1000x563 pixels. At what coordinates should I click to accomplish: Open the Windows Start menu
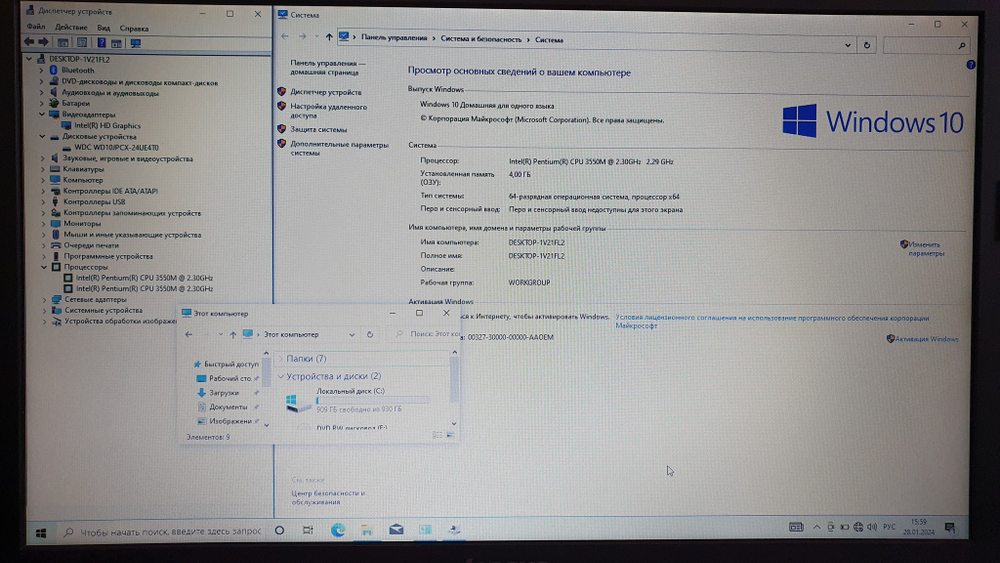click(x=41, y=532)
